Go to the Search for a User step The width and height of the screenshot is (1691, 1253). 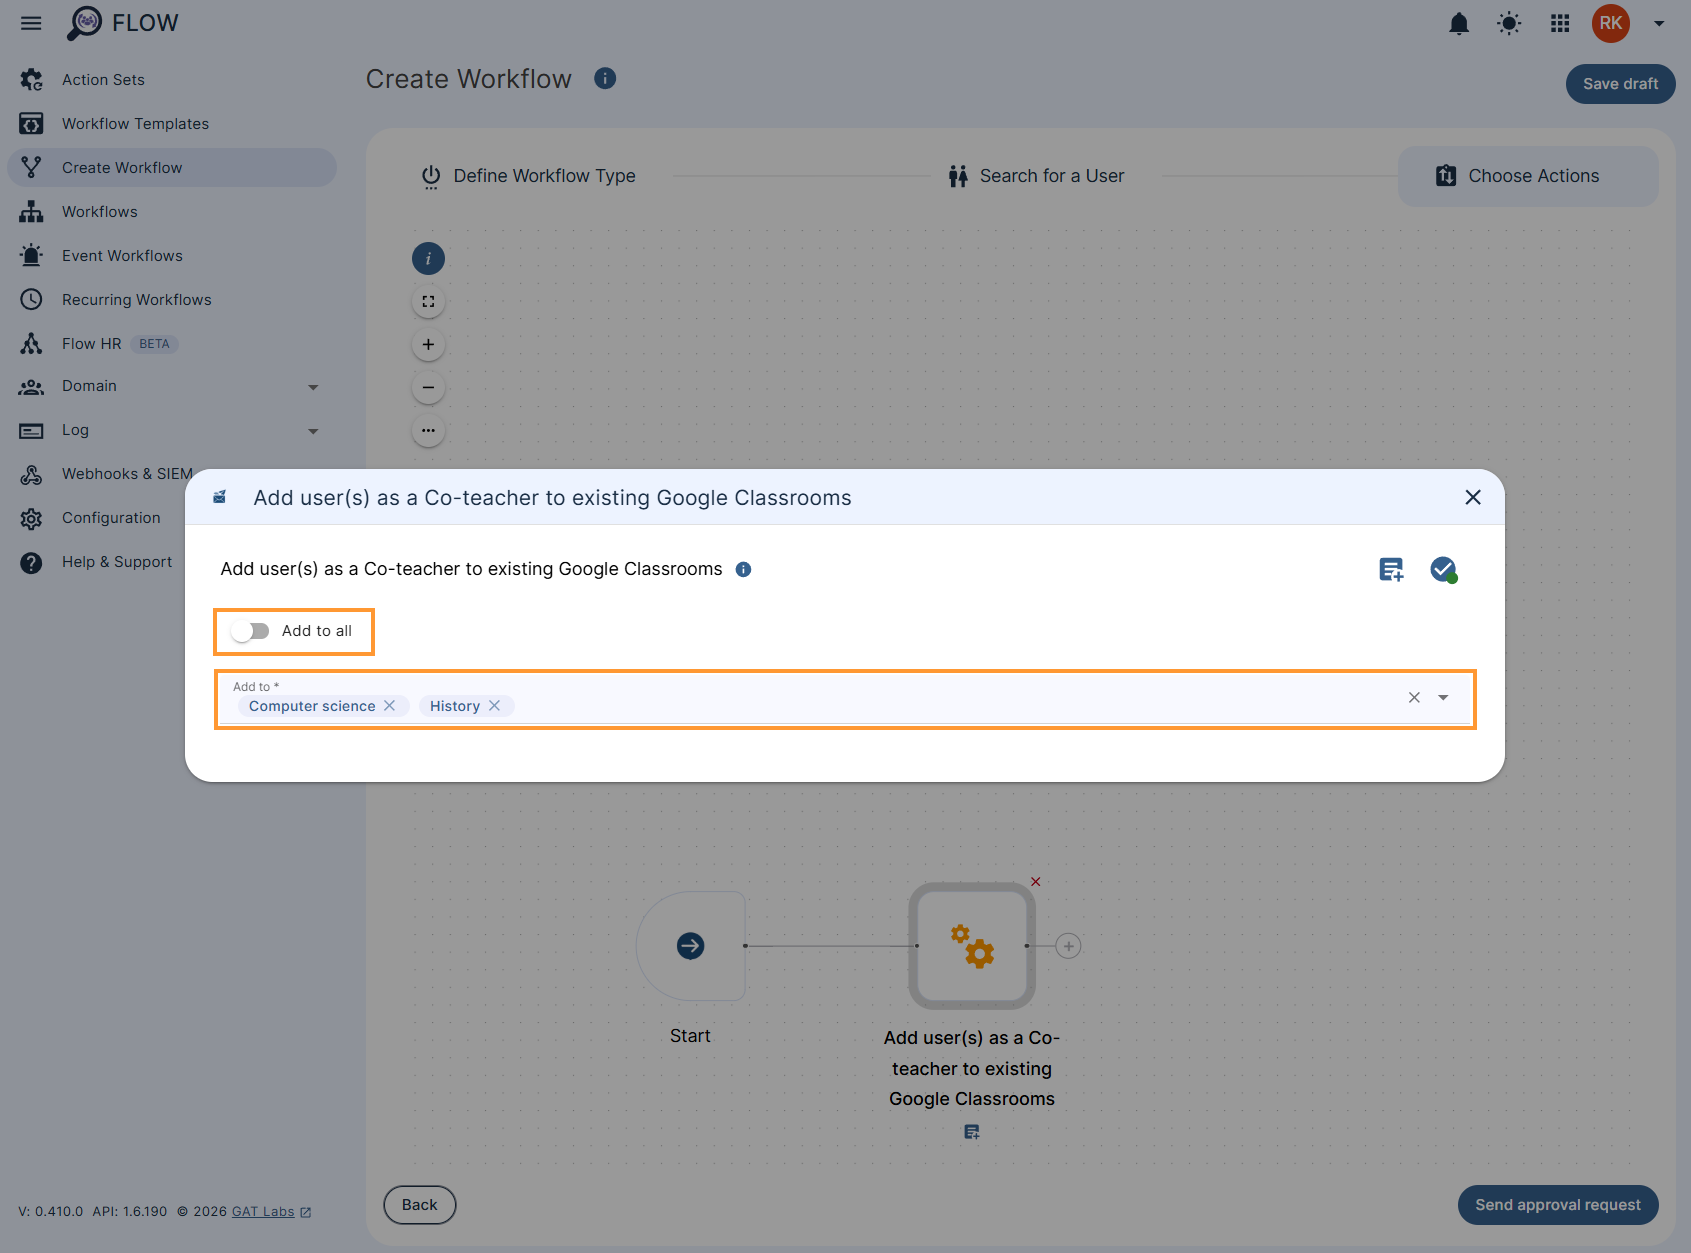[1052, 175]
